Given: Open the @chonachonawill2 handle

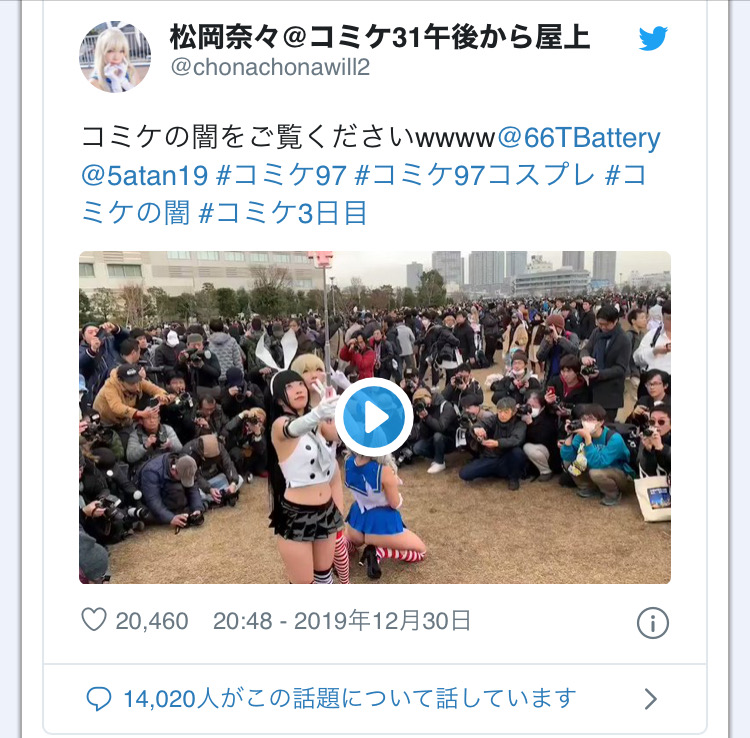Looking at the screenshot, I should tap(270, 67).
